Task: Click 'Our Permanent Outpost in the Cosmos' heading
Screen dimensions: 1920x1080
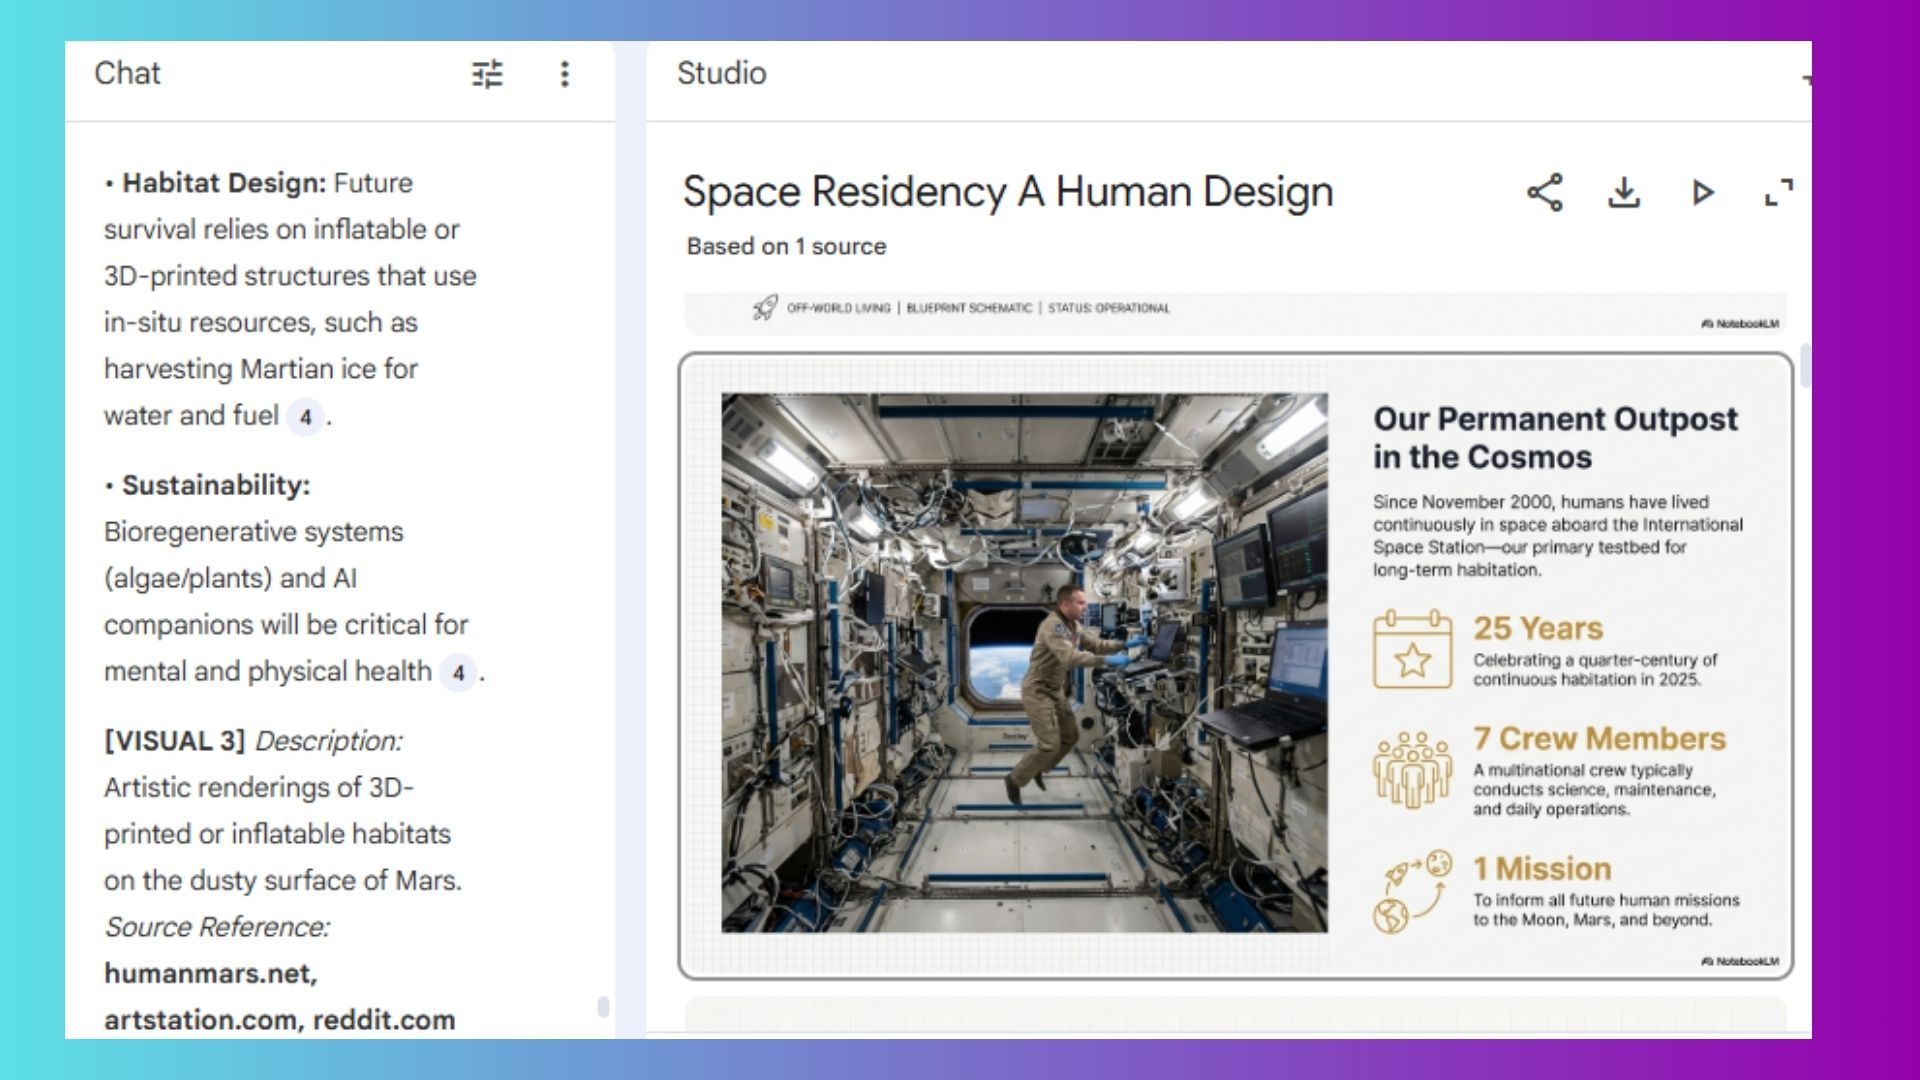Action: (x=1555, y=437)
